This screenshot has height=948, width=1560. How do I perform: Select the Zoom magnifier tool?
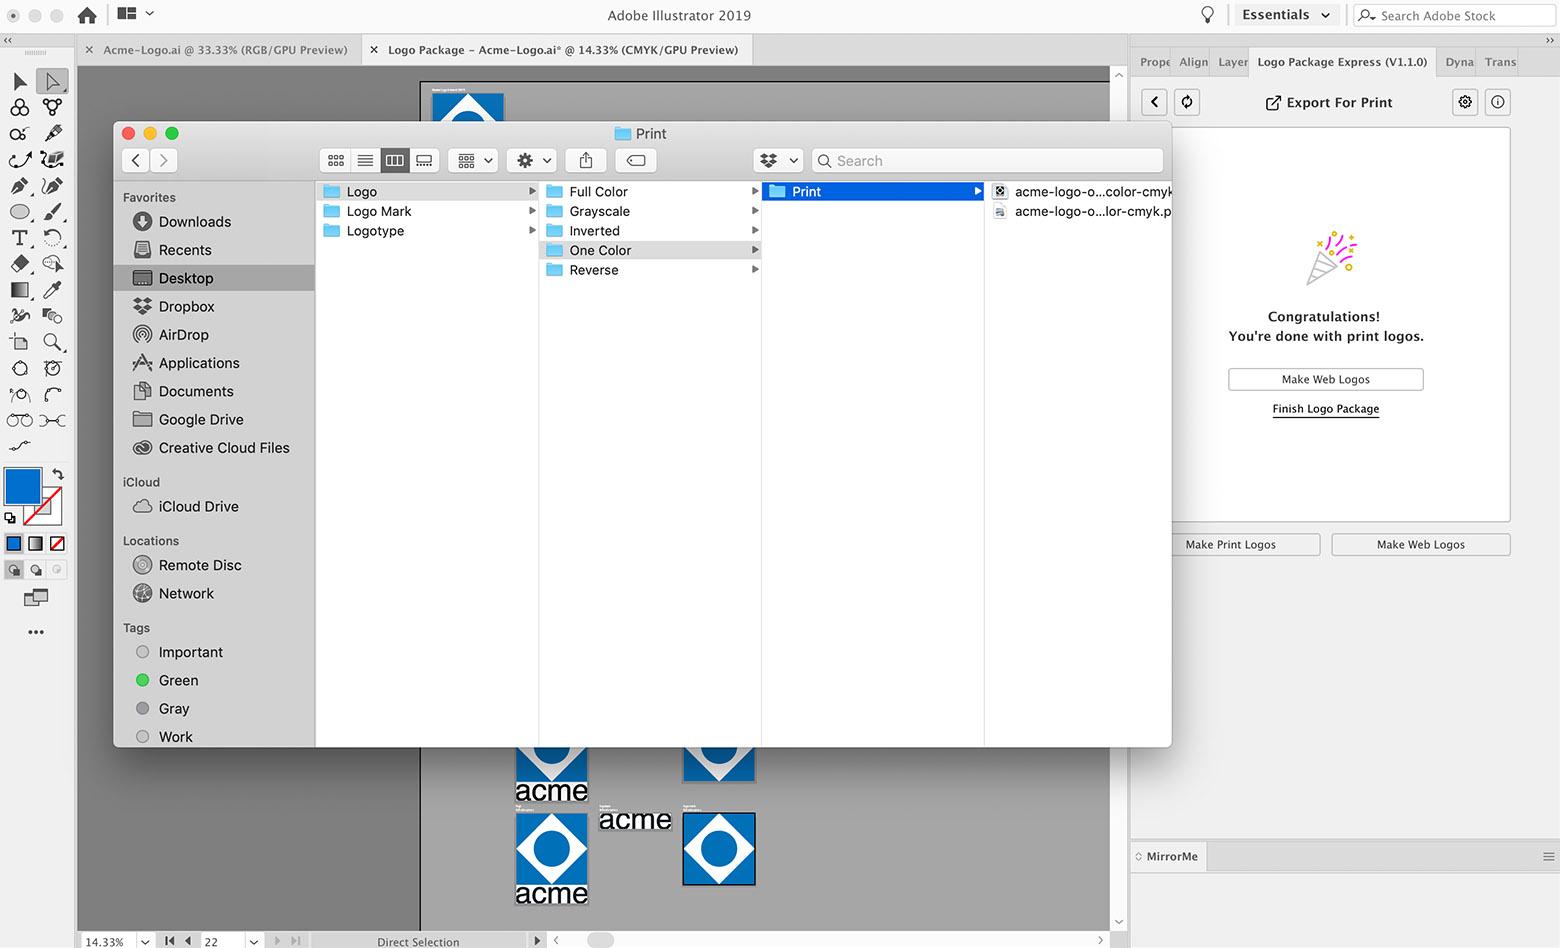(52, 342)
